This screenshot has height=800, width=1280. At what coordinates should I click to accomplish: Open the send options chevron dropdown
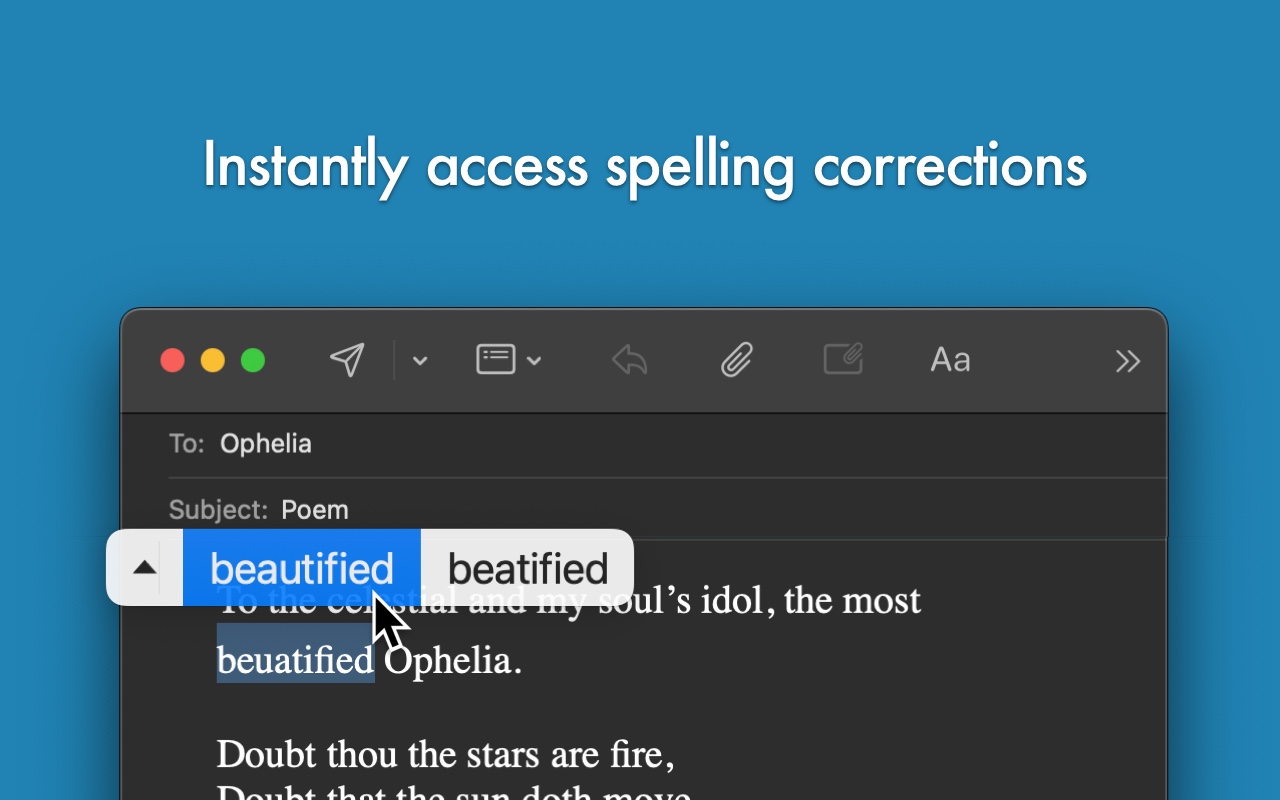(419, 361)
